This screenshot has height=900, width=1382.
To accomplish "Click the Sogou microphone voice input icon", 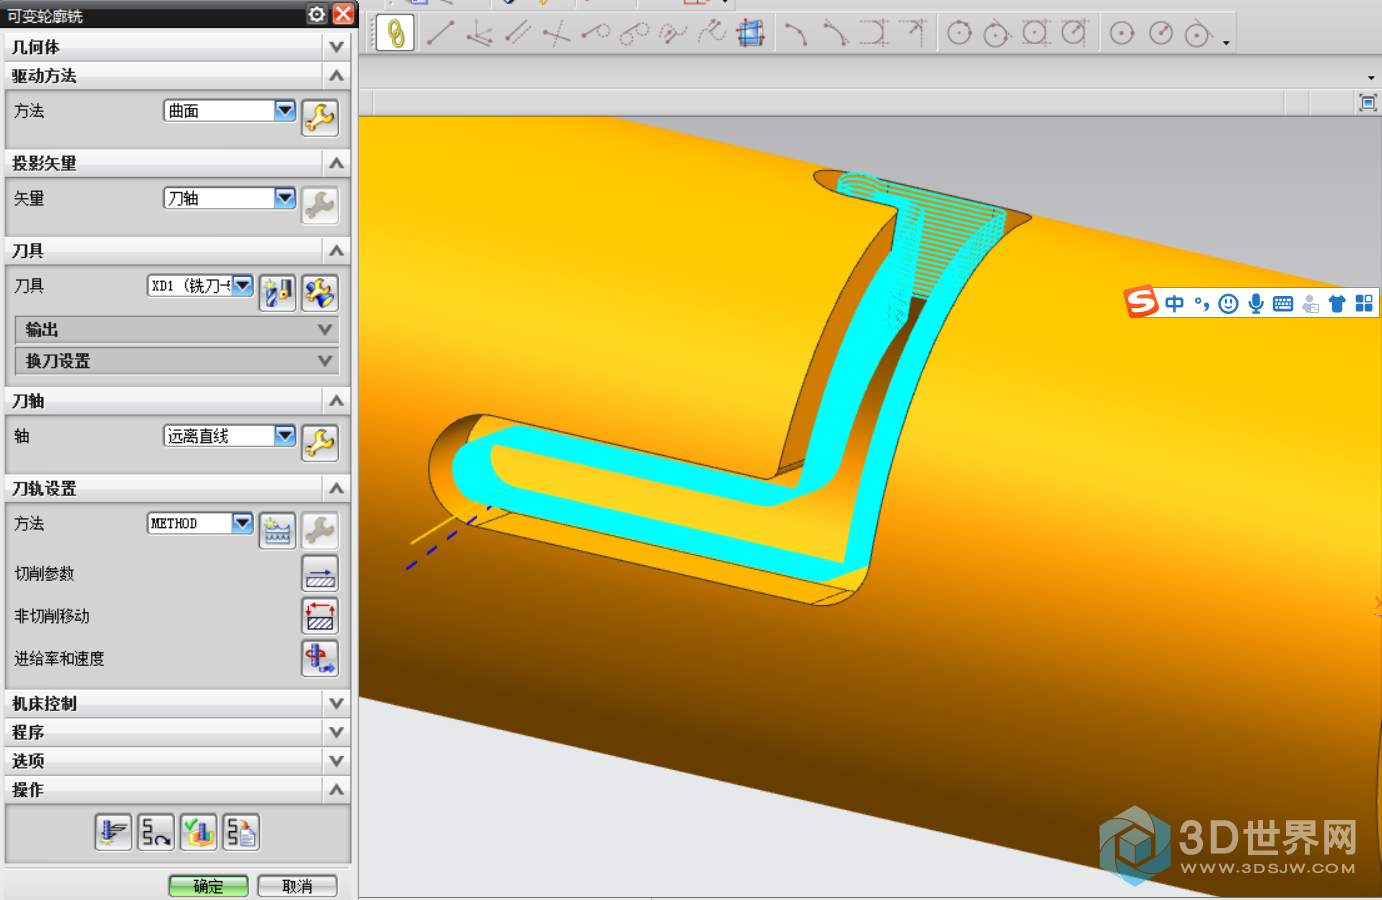I will click(x=1256, y=304).
